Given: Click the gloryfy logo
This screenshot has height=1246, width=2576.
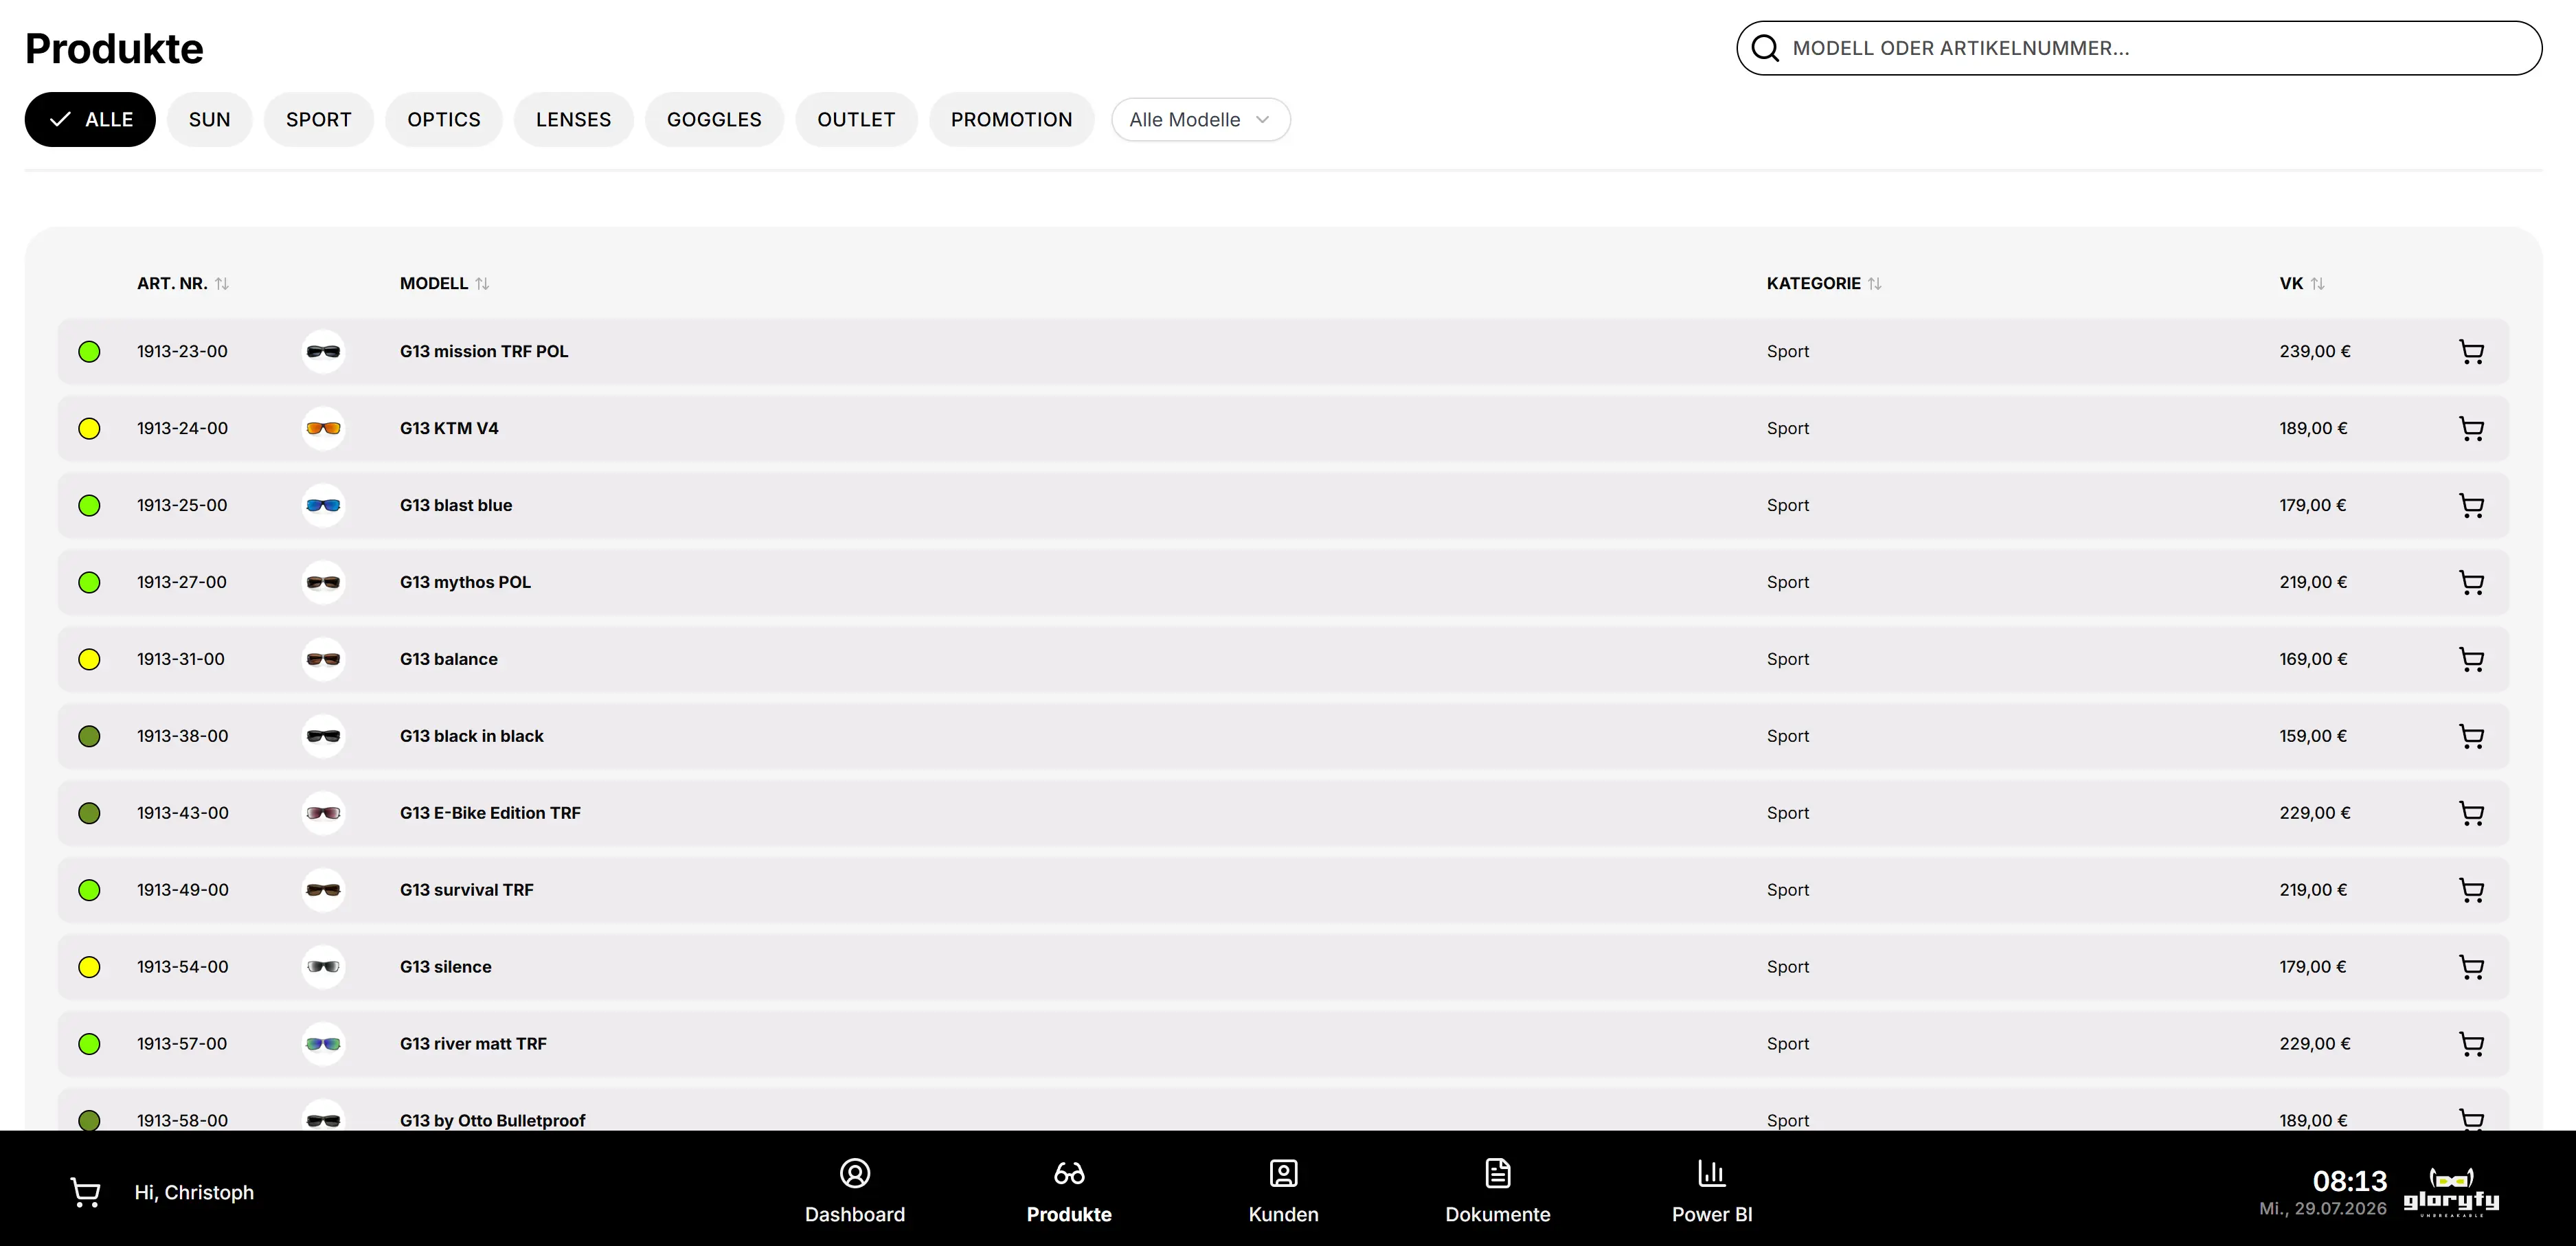Looking at the screenshot, I should click(x=2451, y=1192).
